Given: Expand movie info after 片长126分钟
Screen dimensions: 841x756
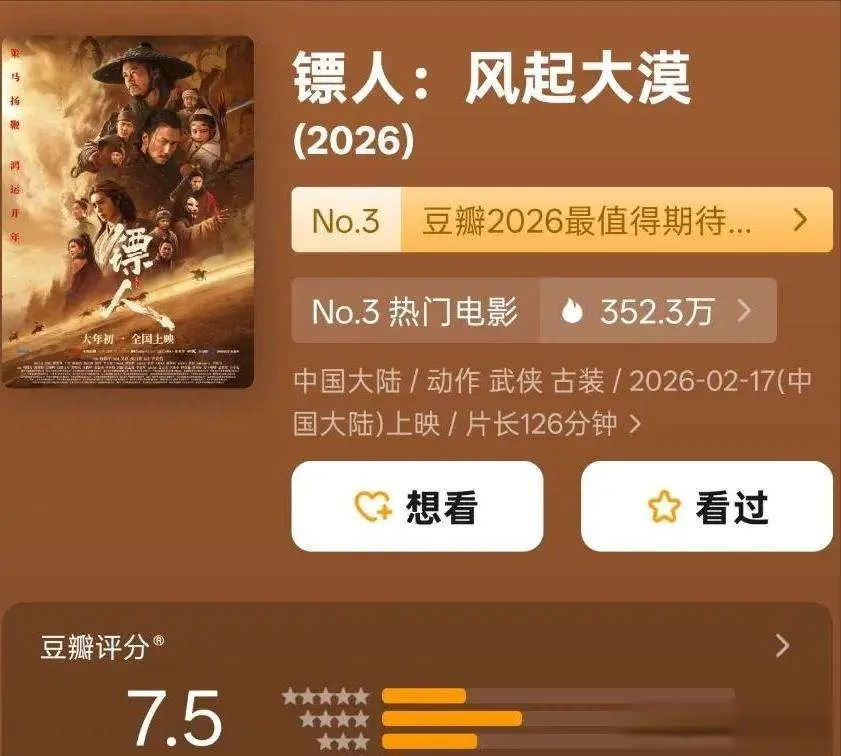Looking at the screenshot, I should tap(636, 425).
